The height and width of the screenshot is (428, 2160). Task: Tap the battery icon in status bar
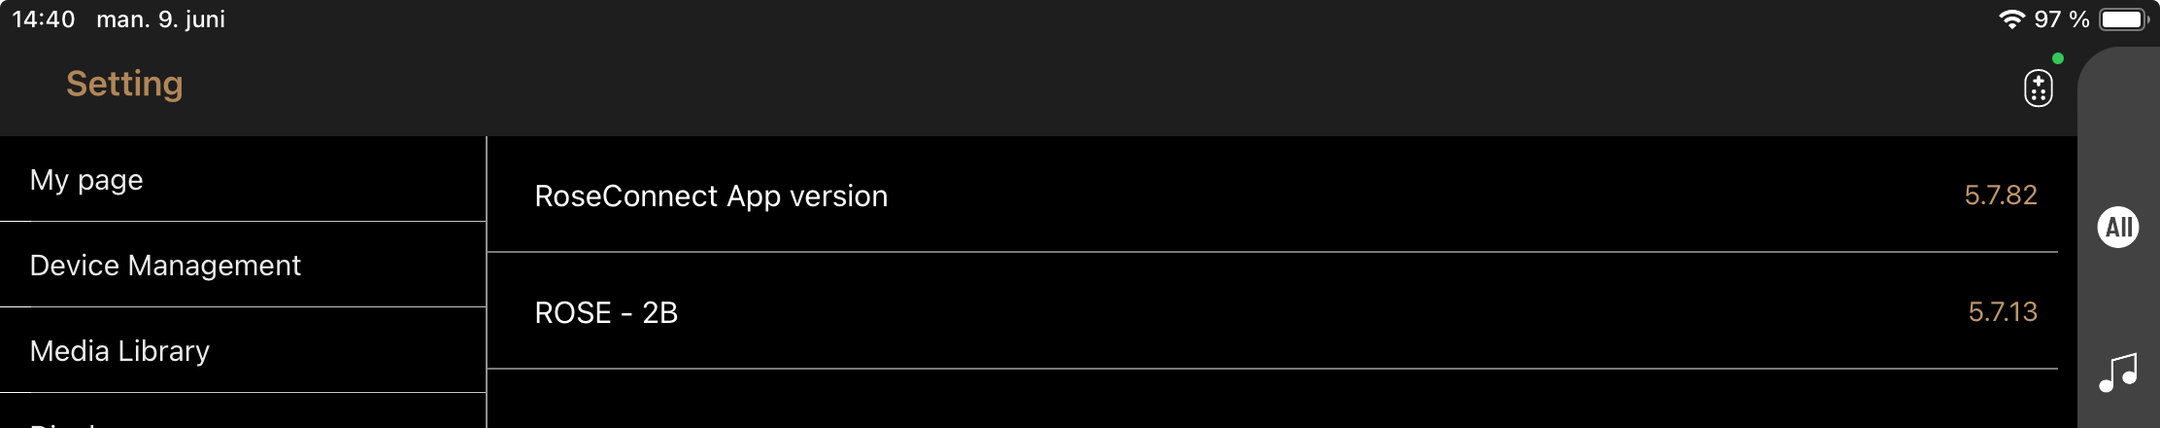(2122, 20)
